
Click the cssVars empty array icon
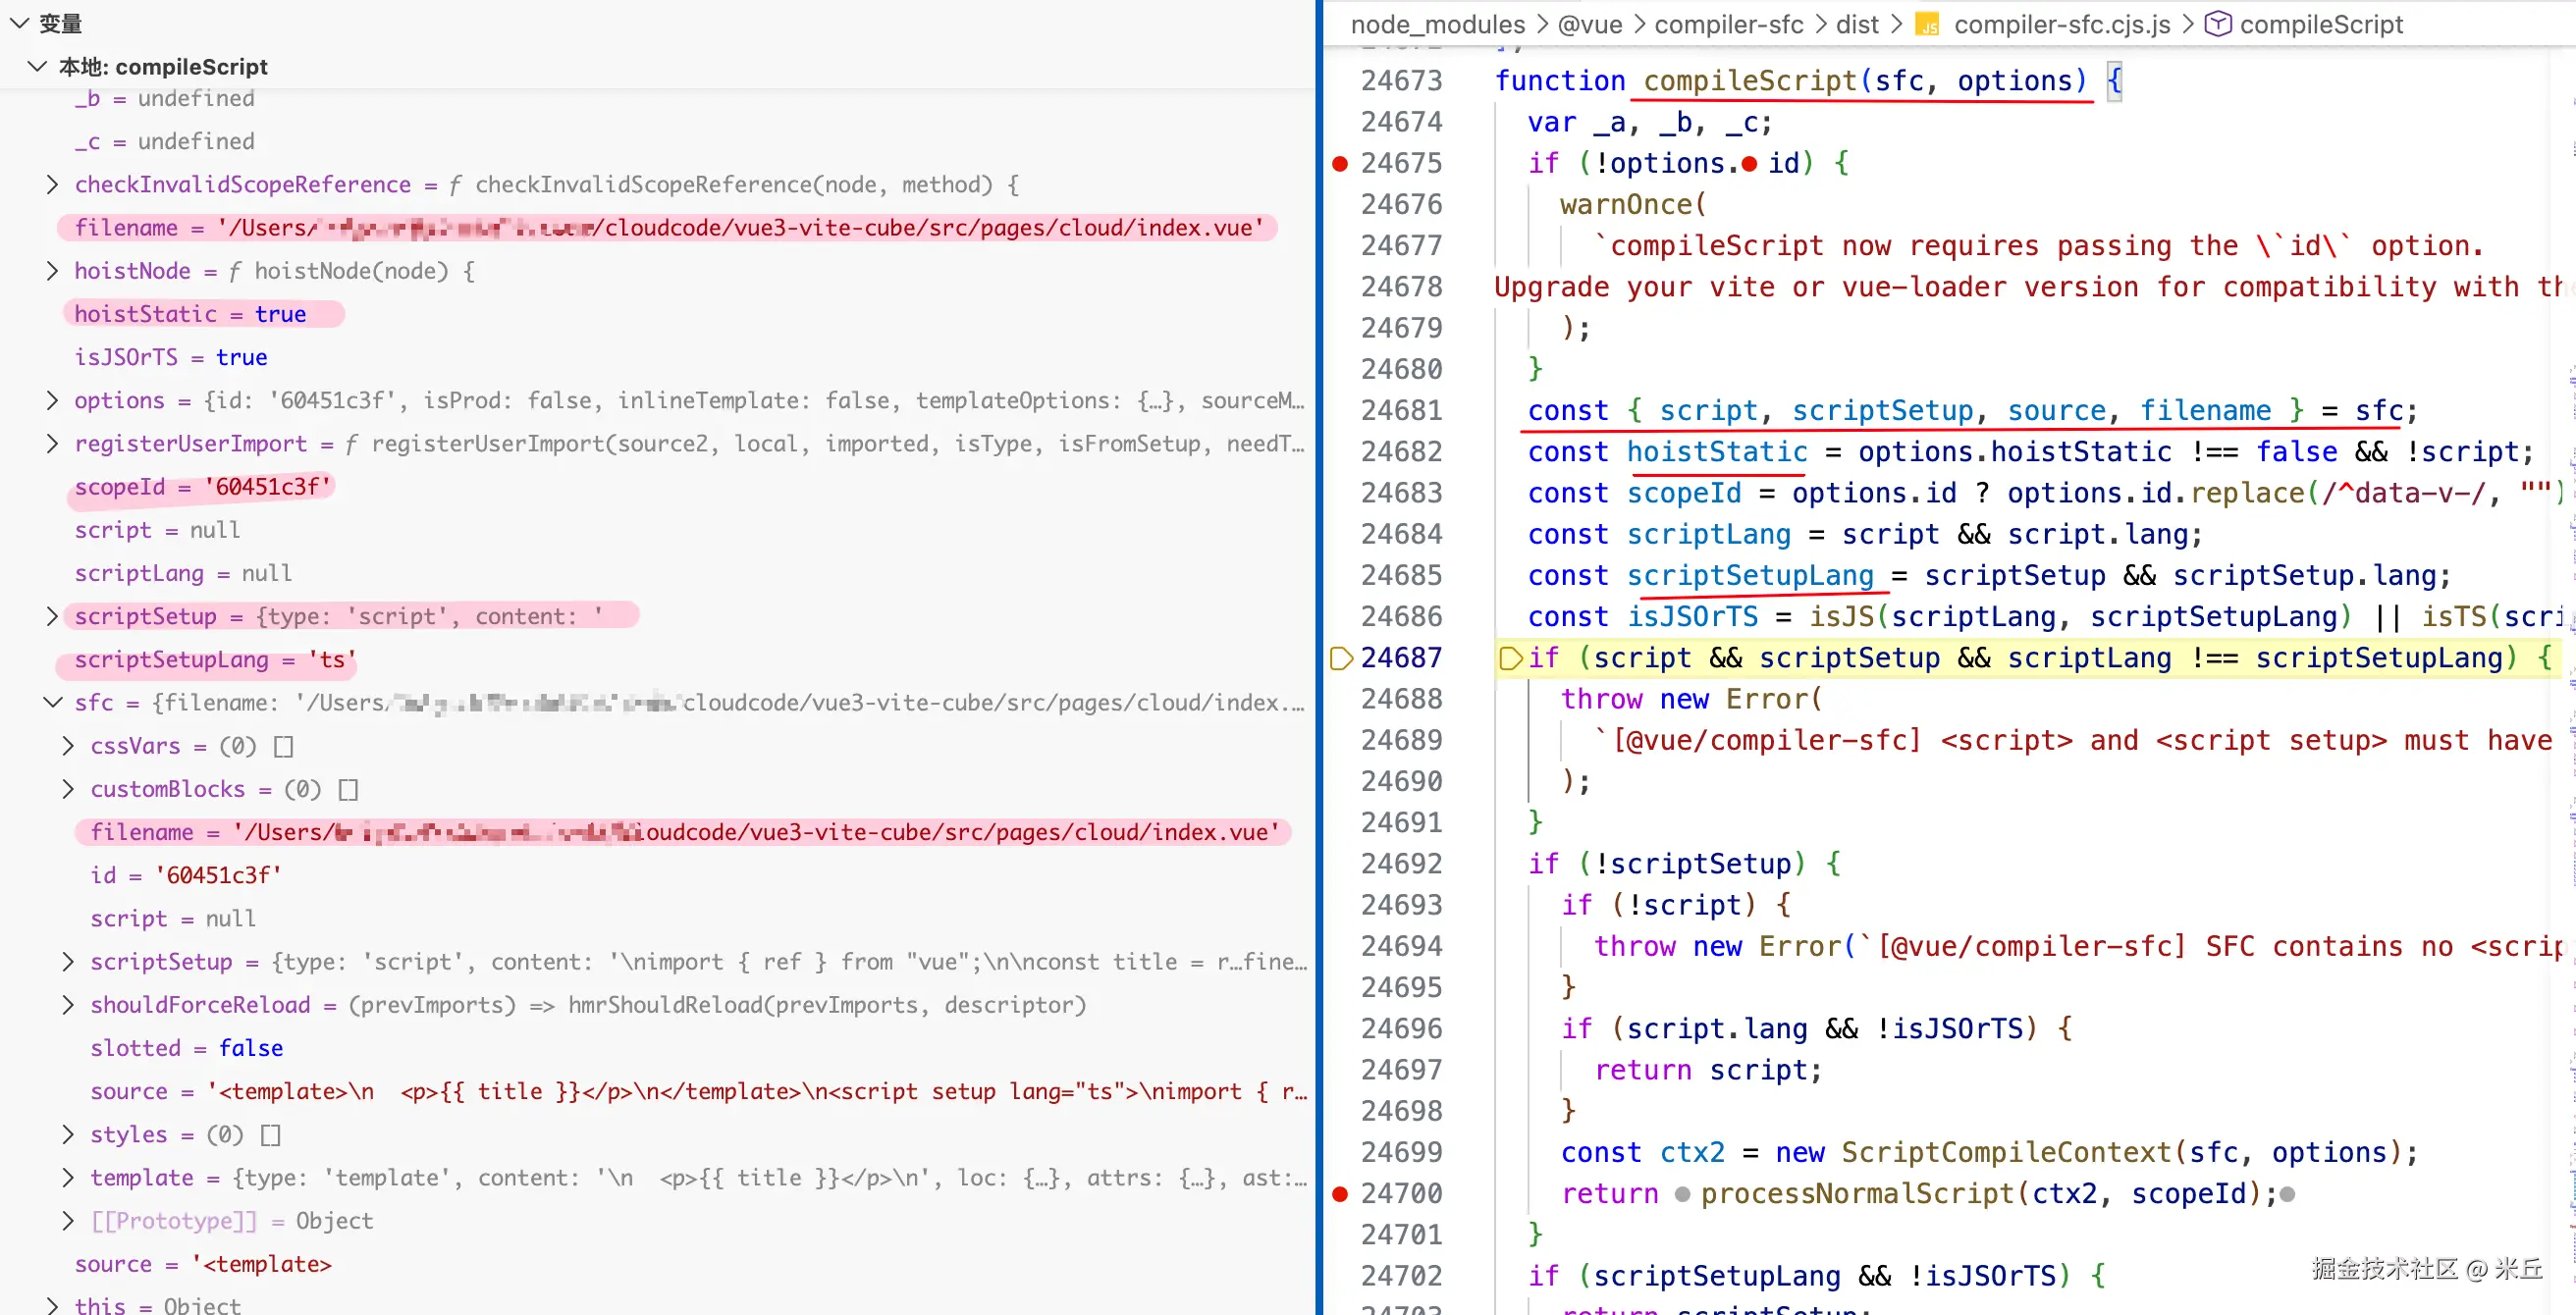[x=283, y=746]
